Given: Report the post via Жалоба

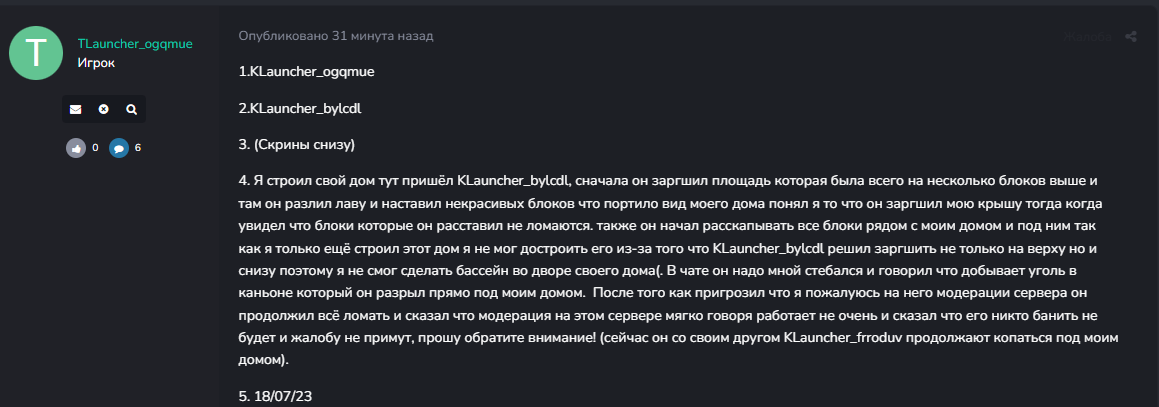Looking at the screenshot, I should point(1087,37).
